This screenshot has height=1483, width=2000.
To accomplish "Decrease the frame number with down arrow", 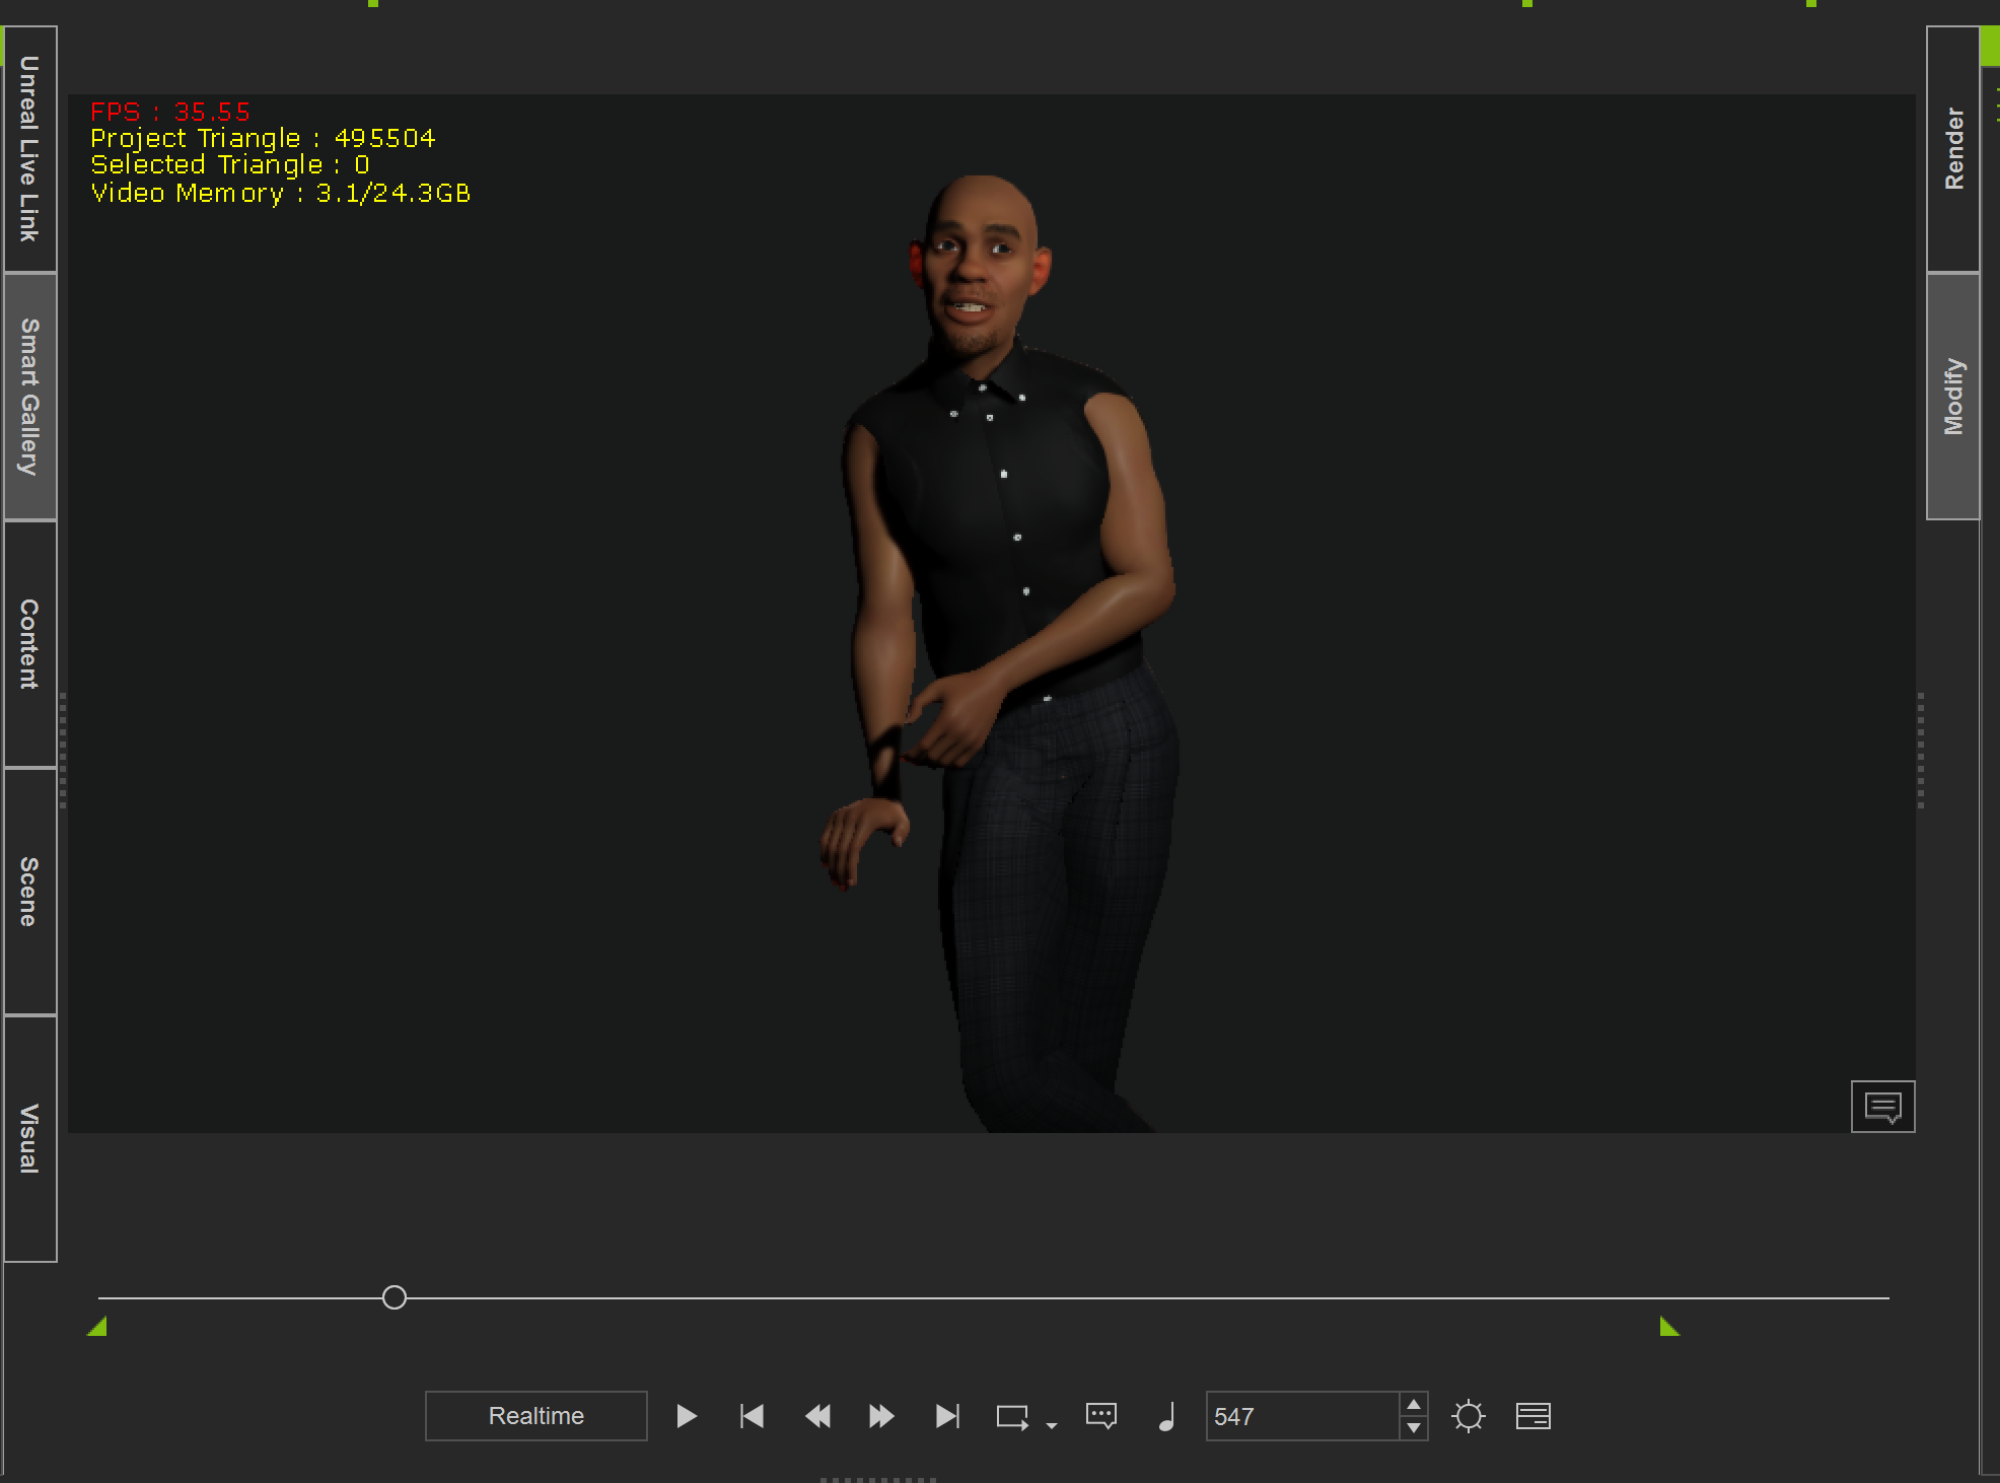I will point(1413,1428).
